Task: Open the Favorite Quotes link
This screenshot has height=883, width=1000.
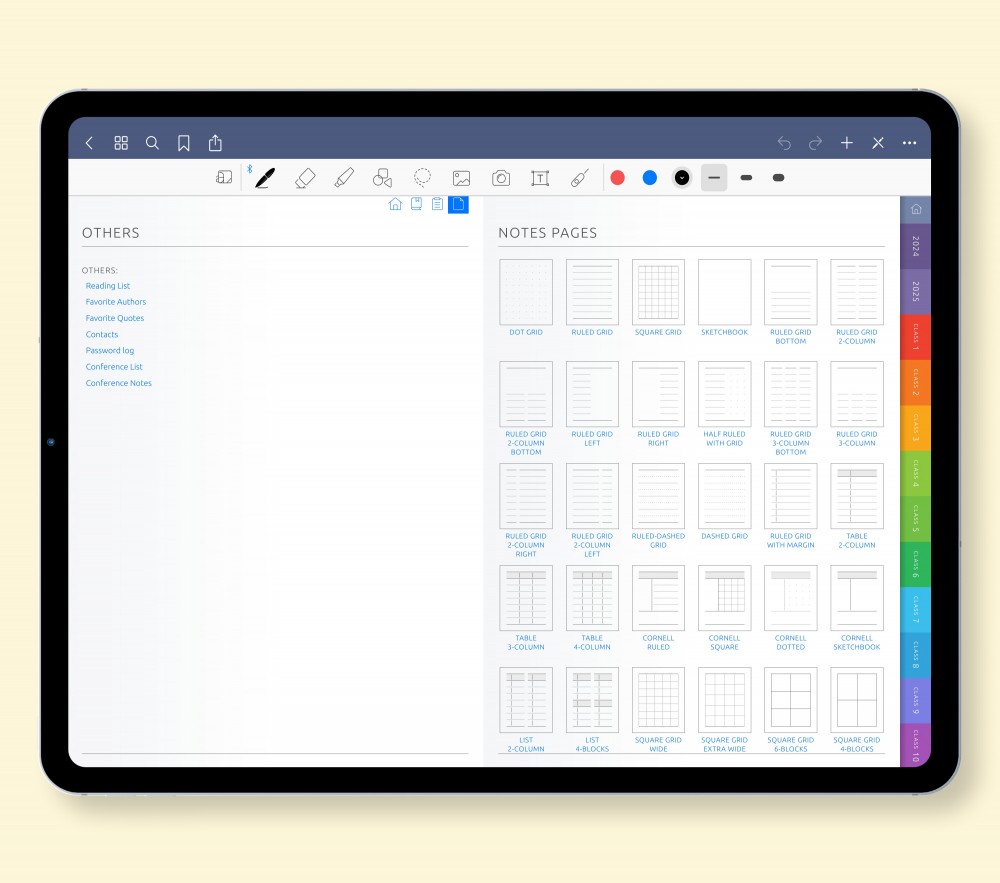Action: click(x=115, y=318)
